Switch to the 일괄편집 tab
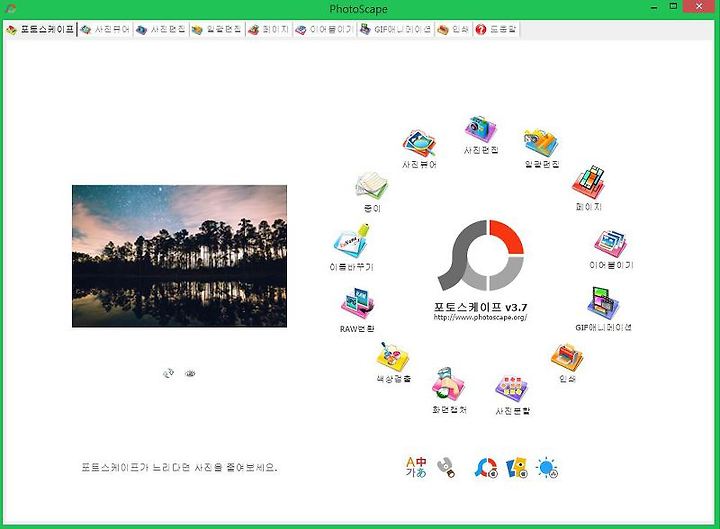The image size is (720, 529). (217, 29)
